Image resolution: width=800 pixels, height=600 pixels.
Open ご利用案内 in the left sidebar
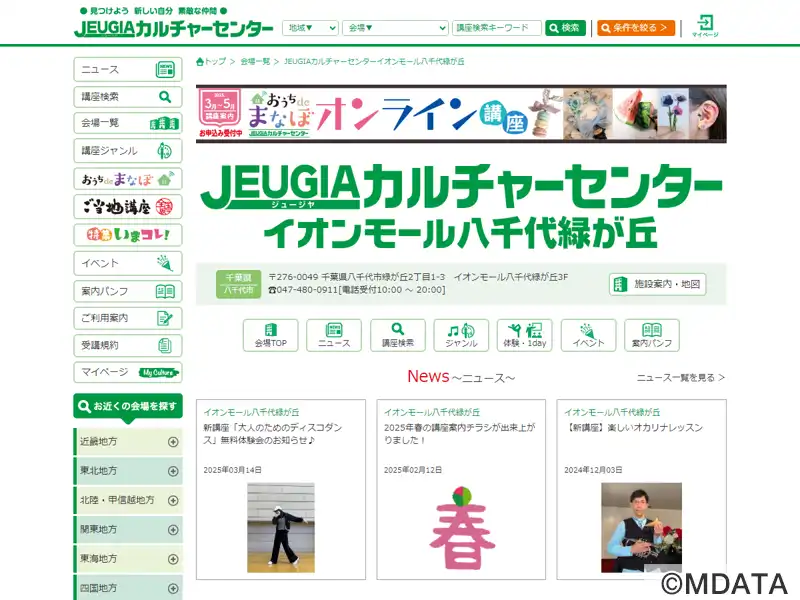pos(128,318)
